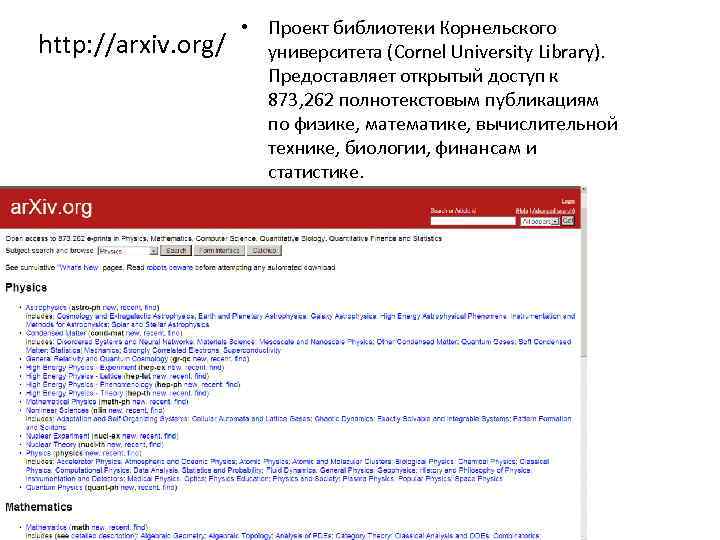
Task: Open the 'detailed description' link under Mathematics
Action: [103, 536]
